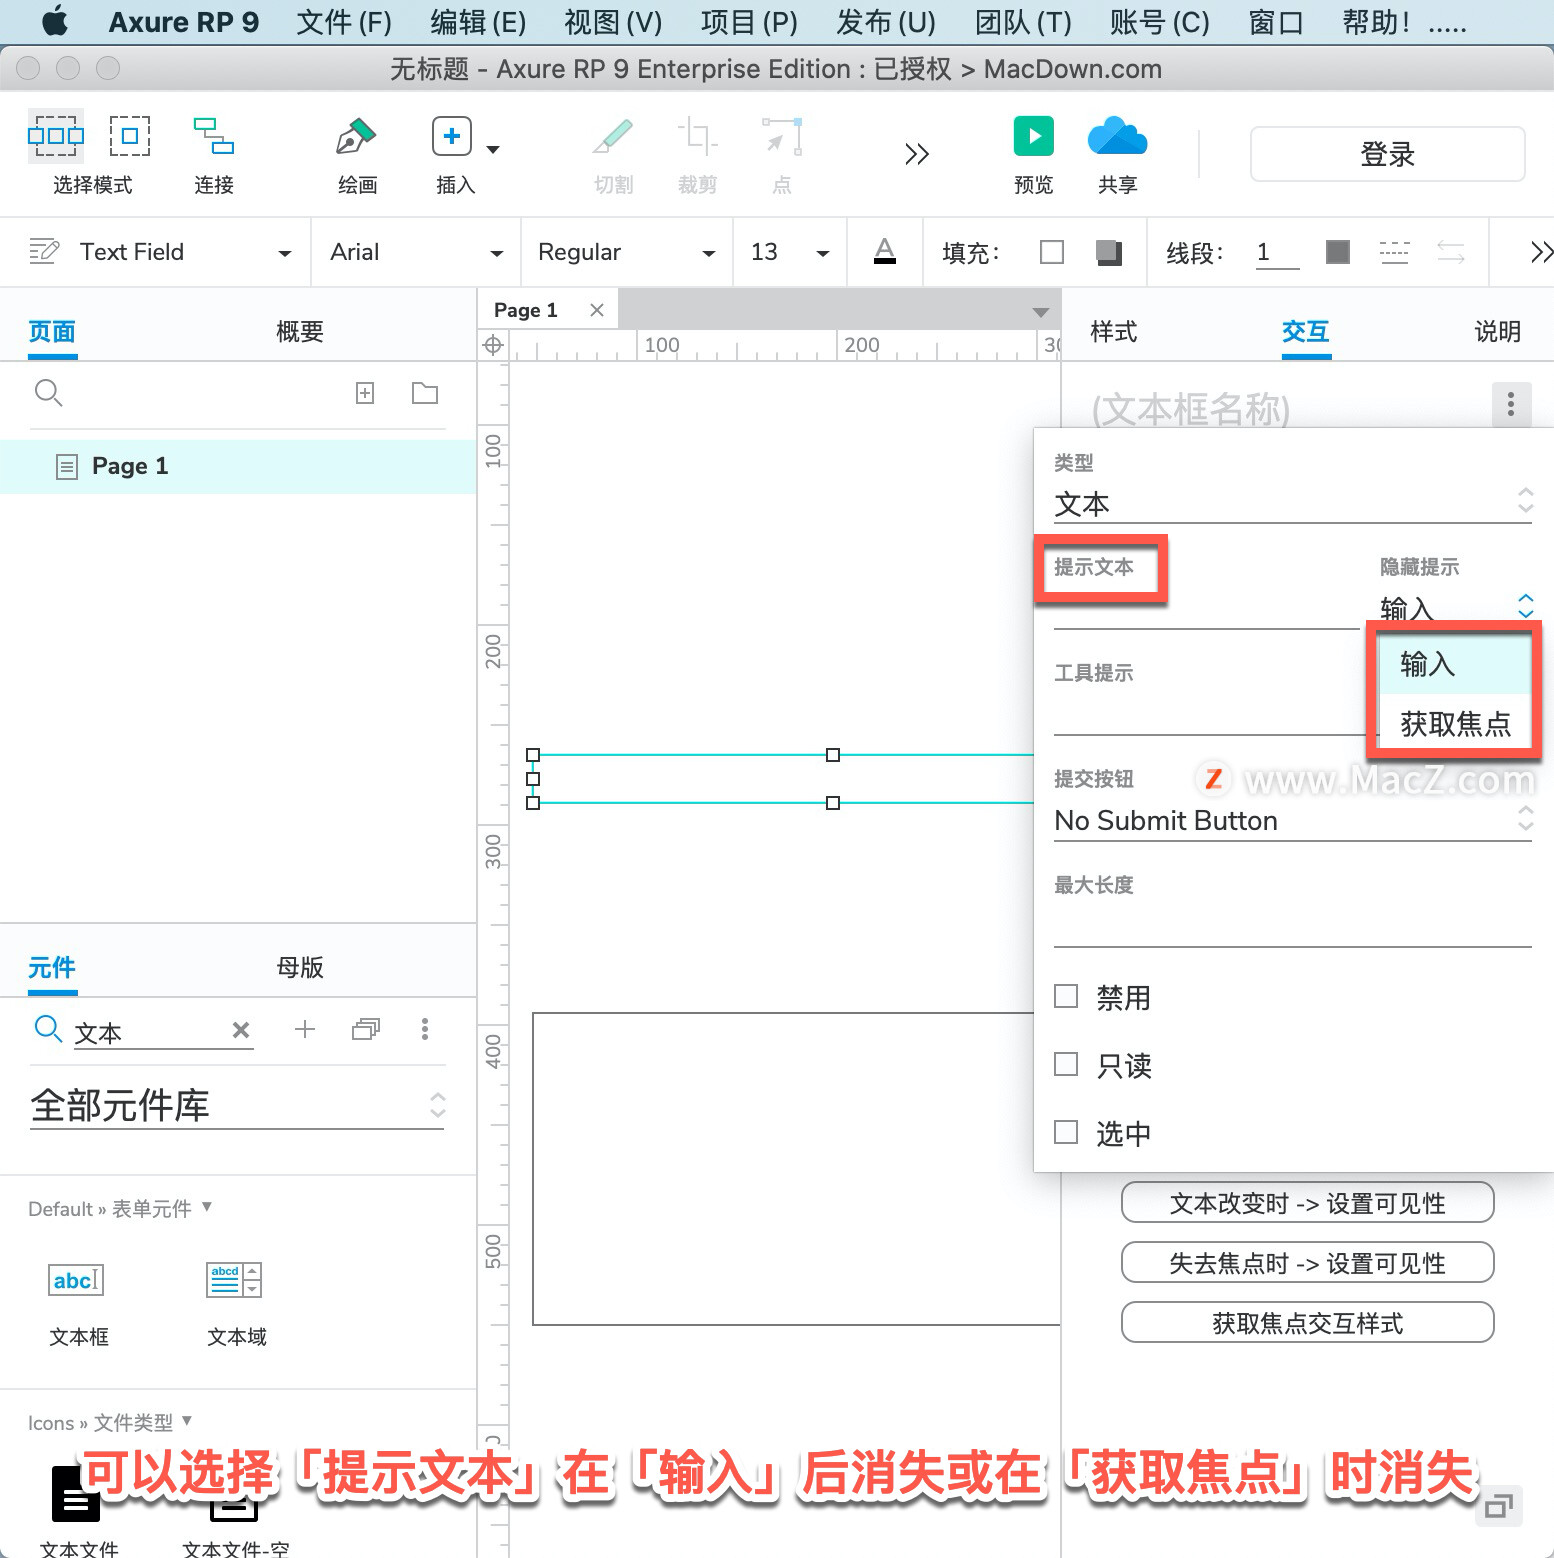Switch to the 交互 interactions tab
The width and height of the screenshot is (1554, 1558).
(x=1306, y=331)
